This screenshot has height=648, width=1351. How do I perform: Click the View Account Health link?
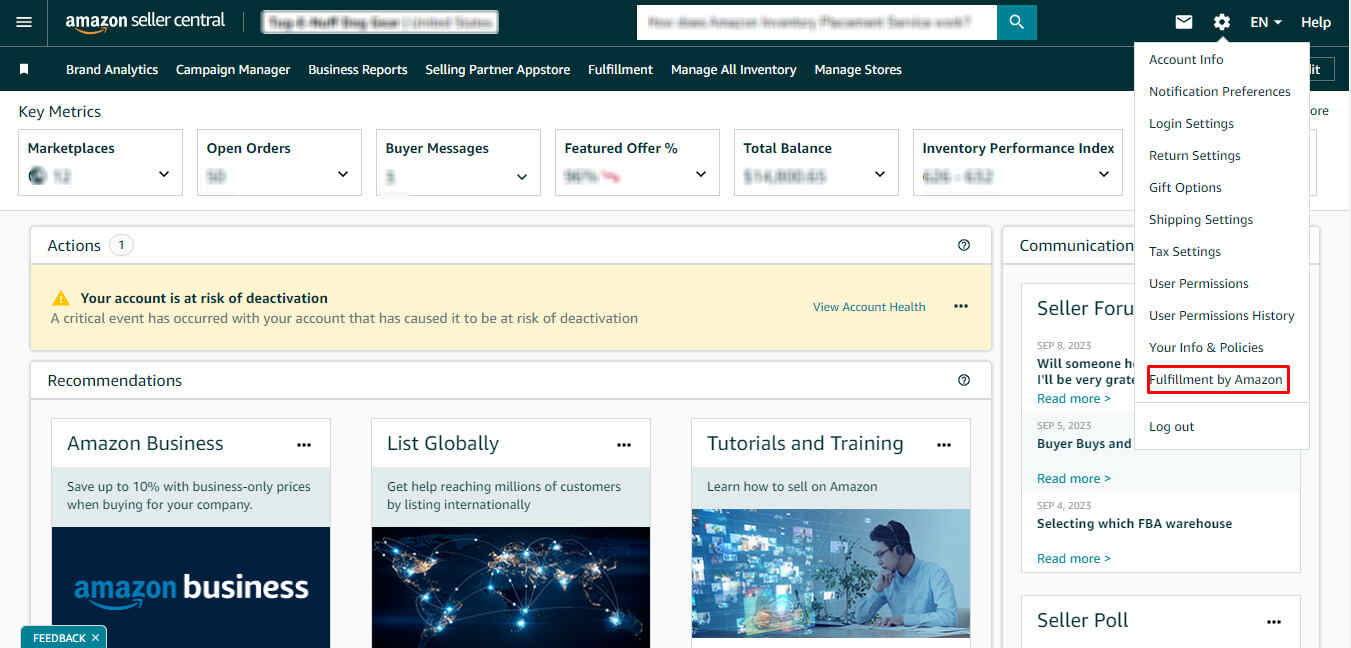click(868, 306)
